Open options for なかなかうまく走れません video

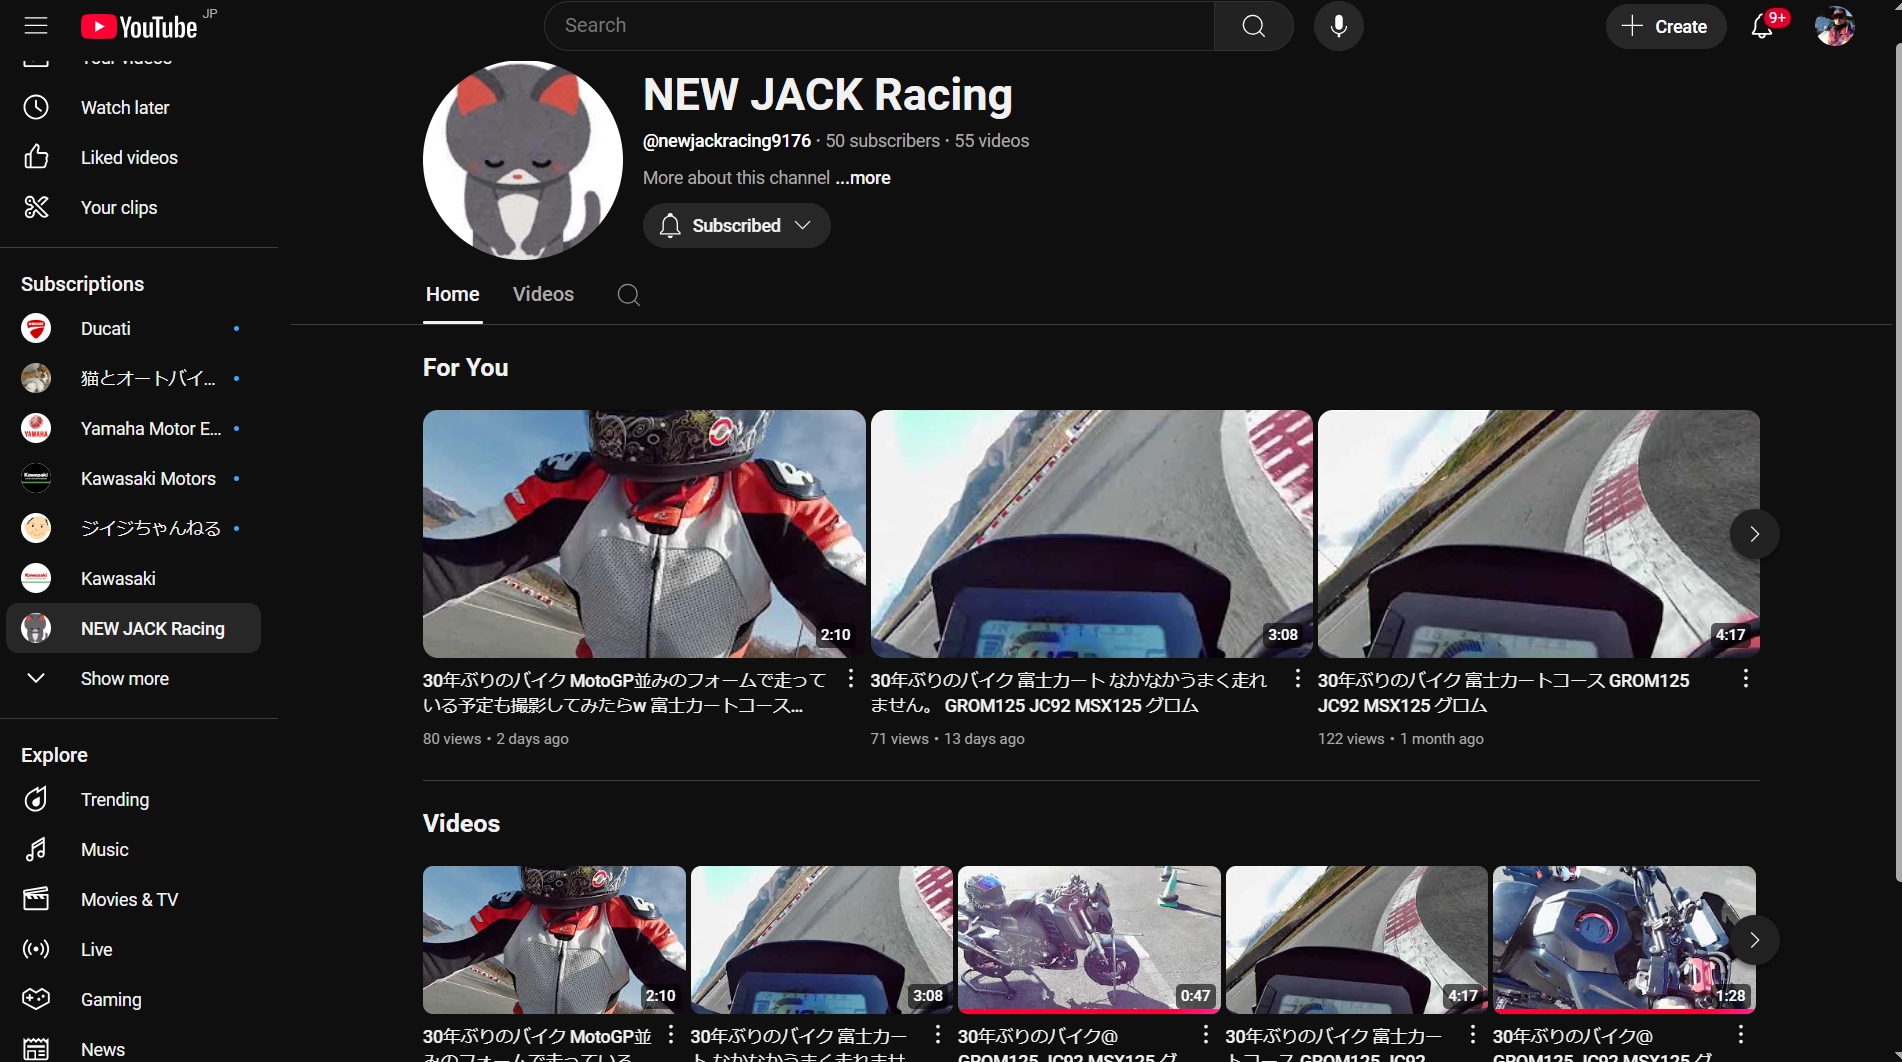1298,678
